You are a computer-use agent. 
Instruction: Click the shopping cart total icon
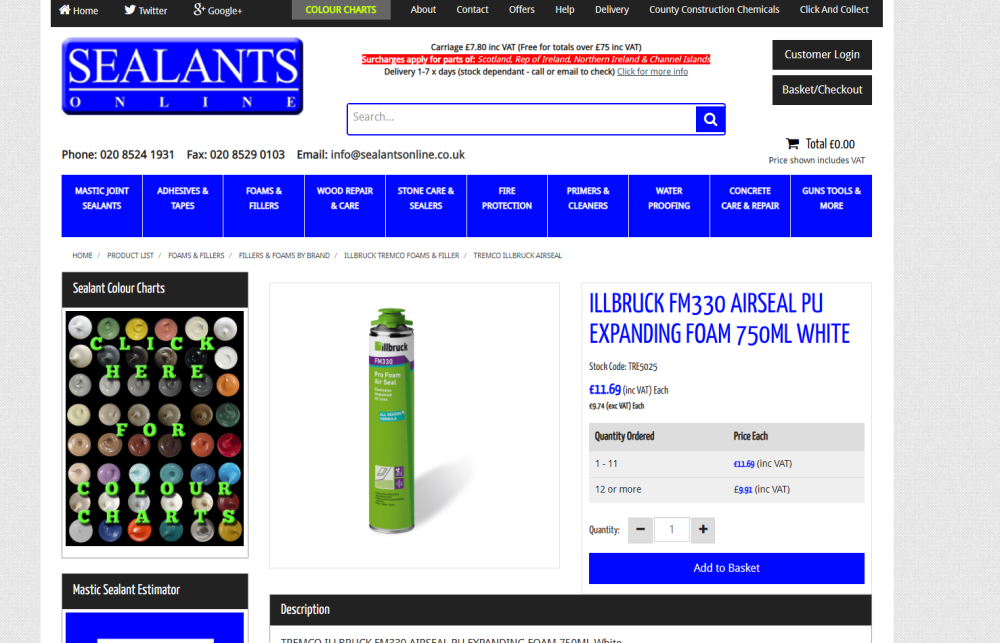(x=792, y=144)
